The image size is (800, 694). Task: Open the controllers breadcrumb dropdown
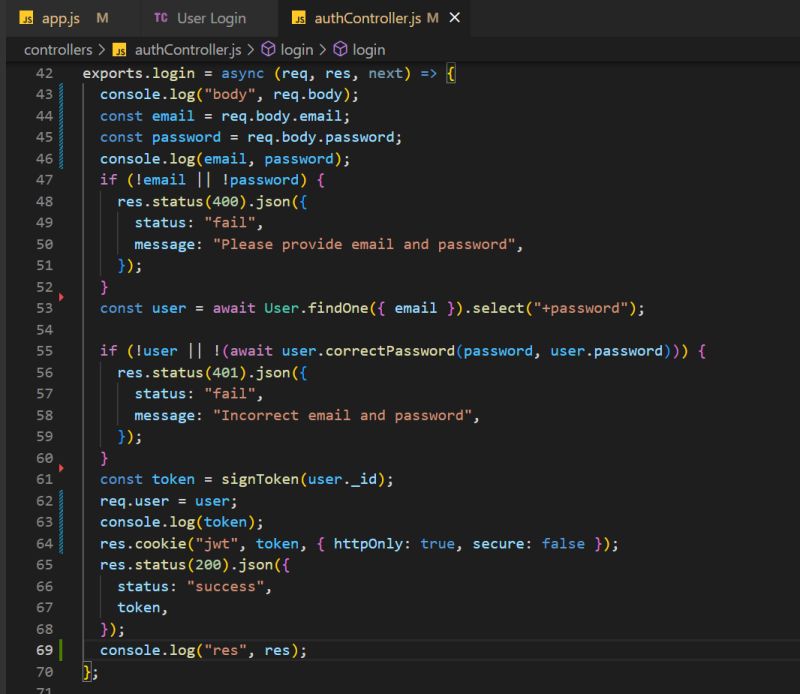coord(60,48)
